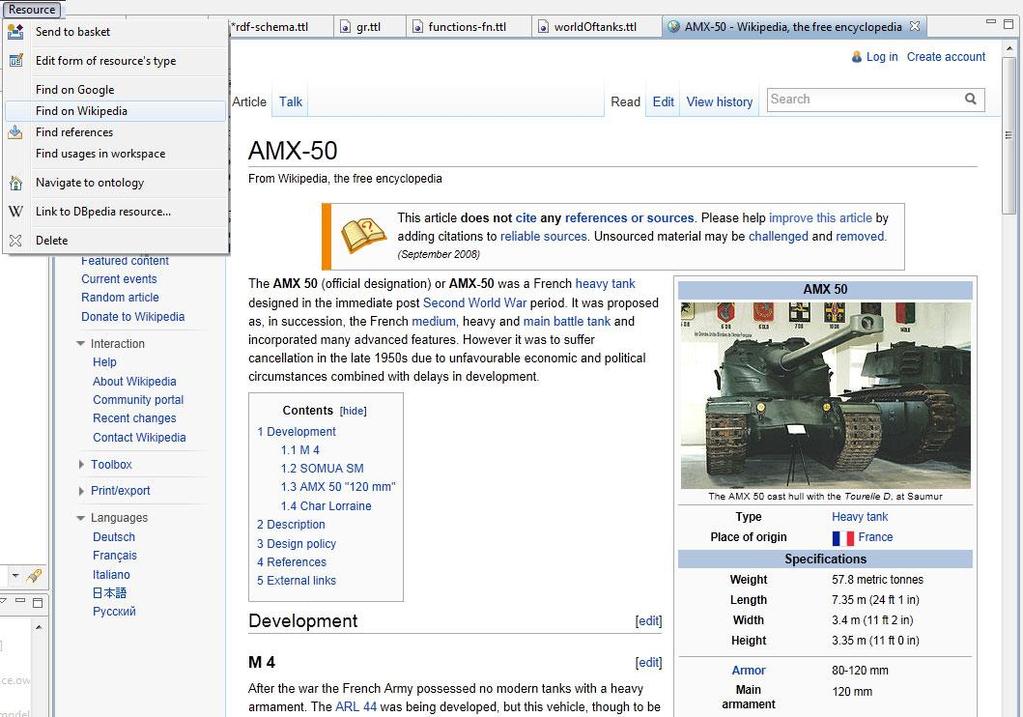Open the heavy tank link in intro
The height and width of the screenshot is (717, 1023).
point(605,283)
